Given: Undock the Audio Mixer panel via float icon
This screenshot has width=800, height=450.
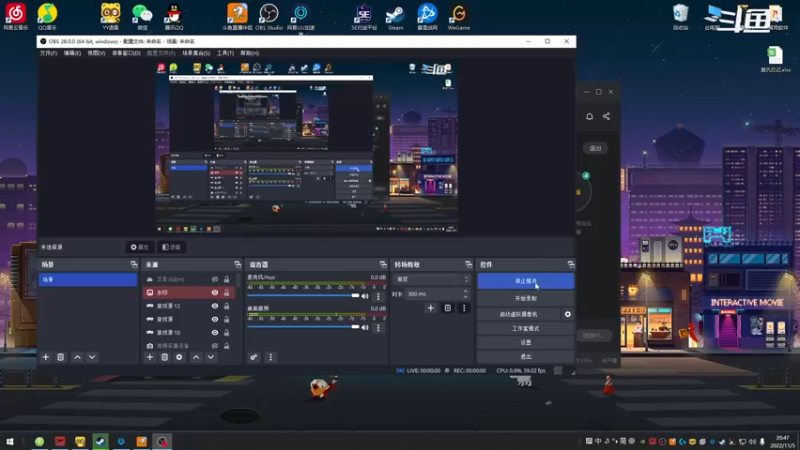Looking at the screenshot, I should click(383, 264).
